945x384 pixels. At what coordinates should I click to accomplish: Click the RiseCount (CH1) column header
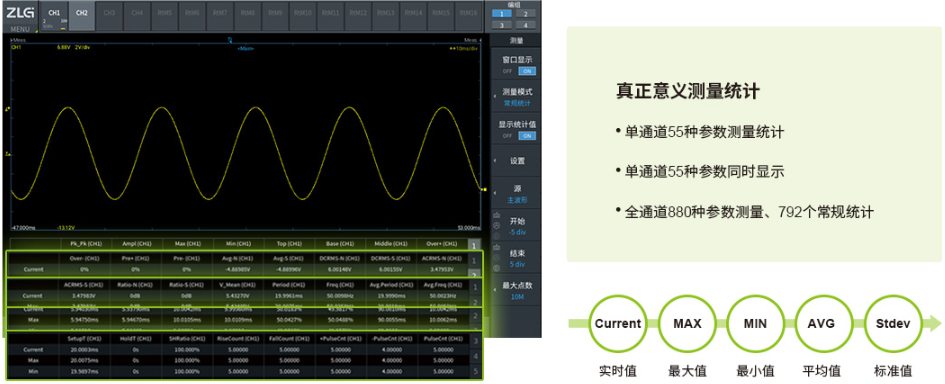pos(238,339)
